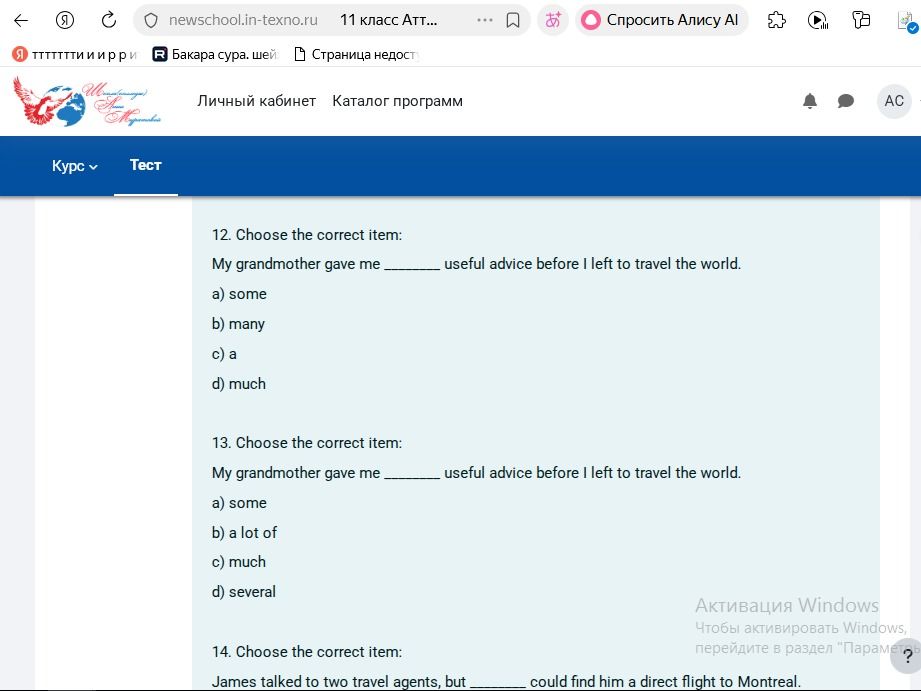Click the browser back arrow
921x691 pixels.
(x=21, y=21)
